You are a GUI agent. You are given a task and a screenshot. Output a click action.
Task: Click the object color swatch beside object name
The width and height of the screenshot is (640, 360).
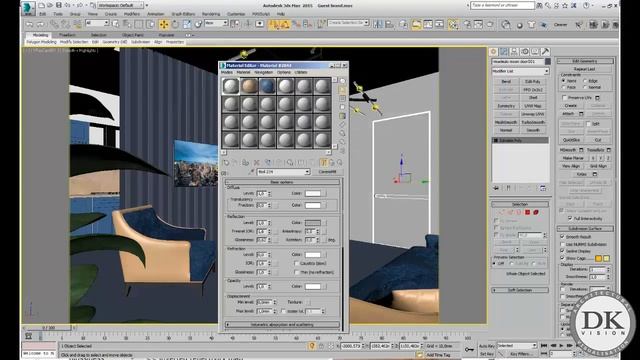[548, 62]
